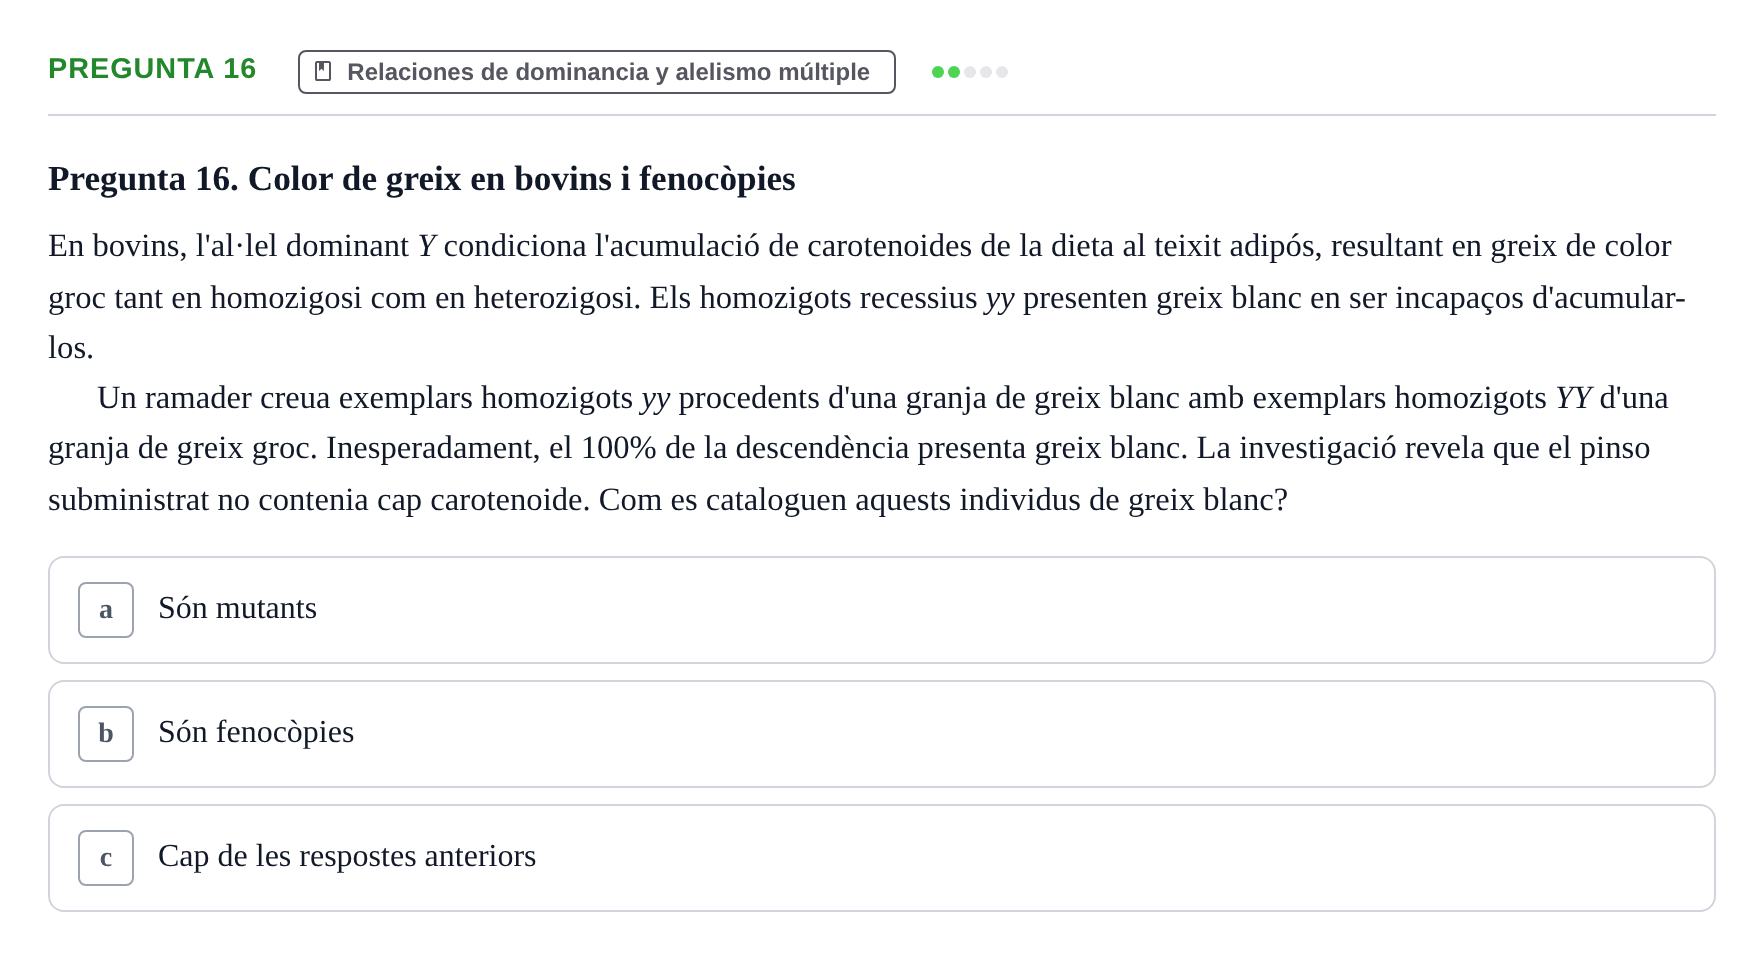Choose answer option "Són fenocòpies"

tap(882, 734)
